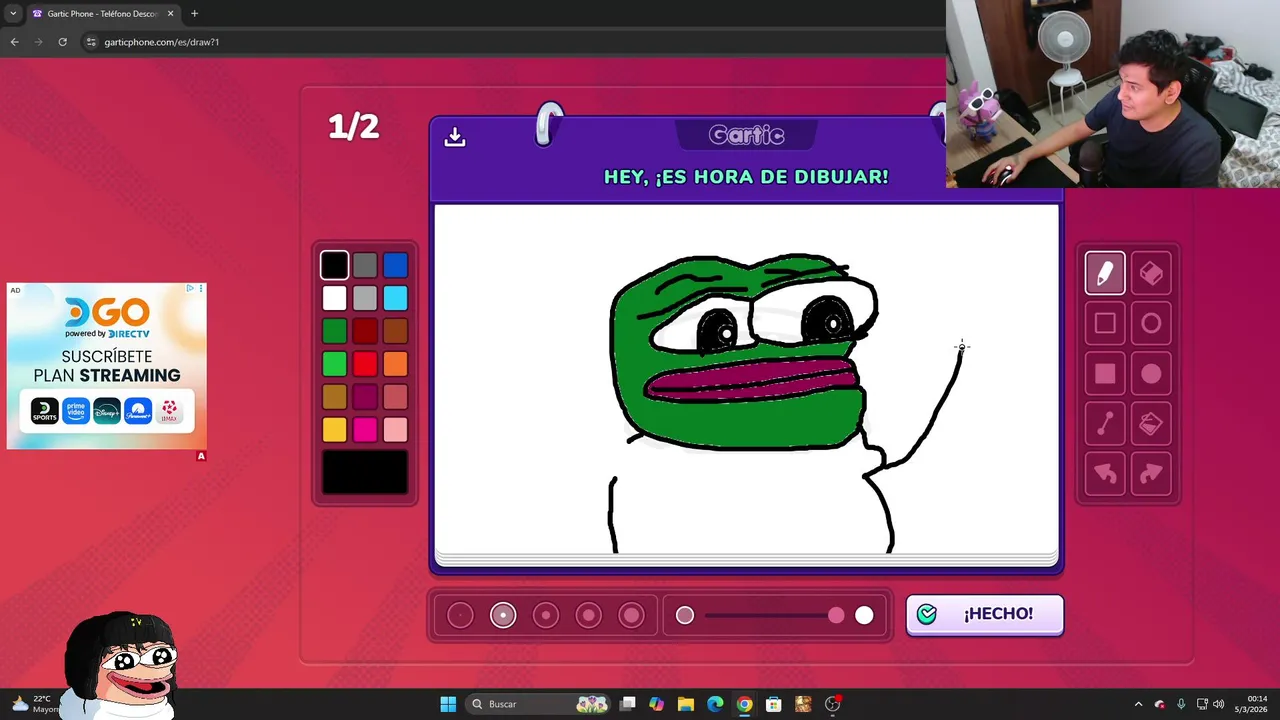Adjust the opacity slider handle
Image resolution: width=1280 pixels, height=720 pixels.
836,615
